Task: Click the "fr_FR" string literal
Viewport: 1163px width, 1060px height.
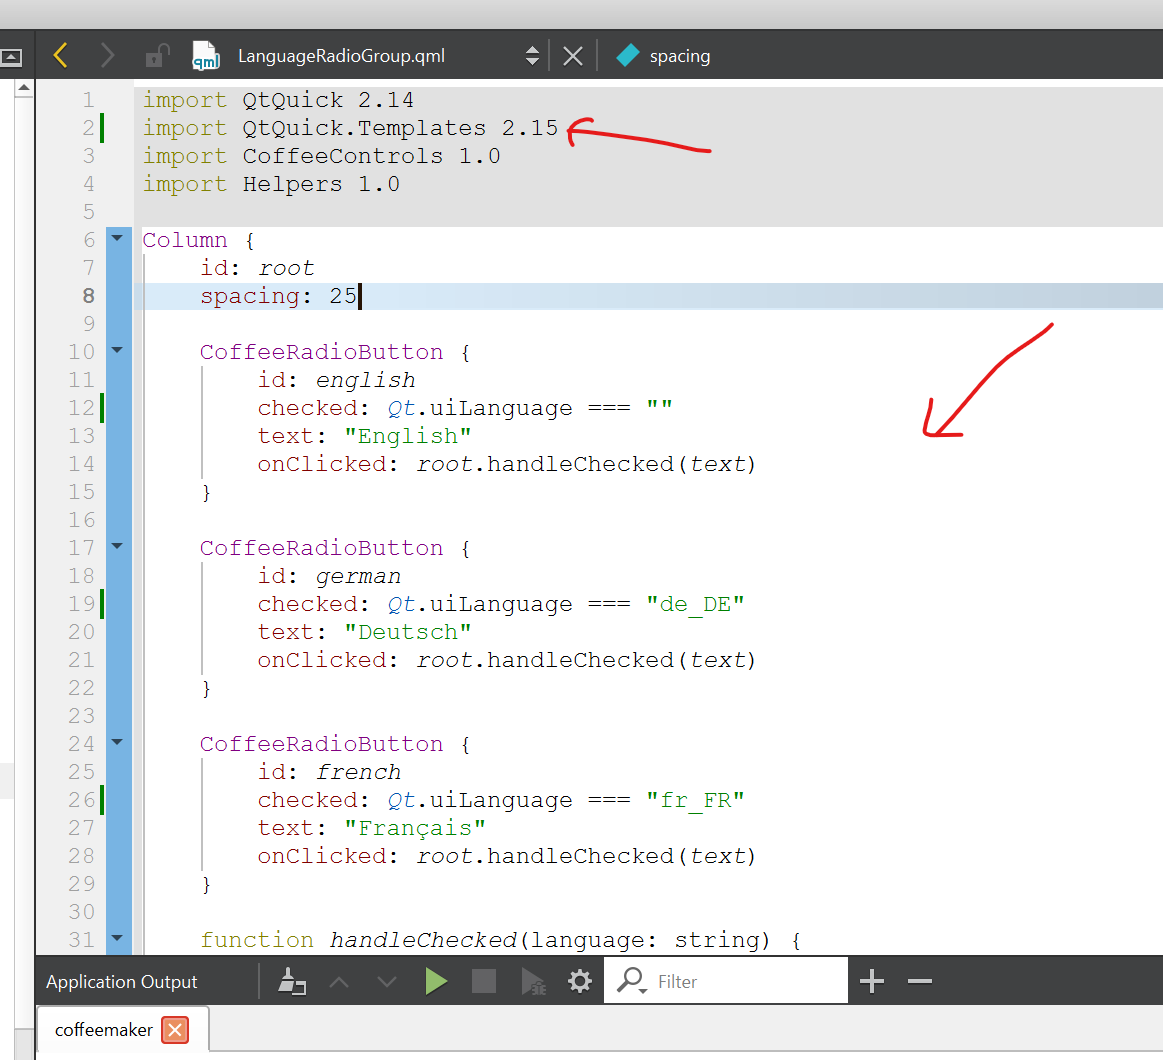Action: (695, 800)
